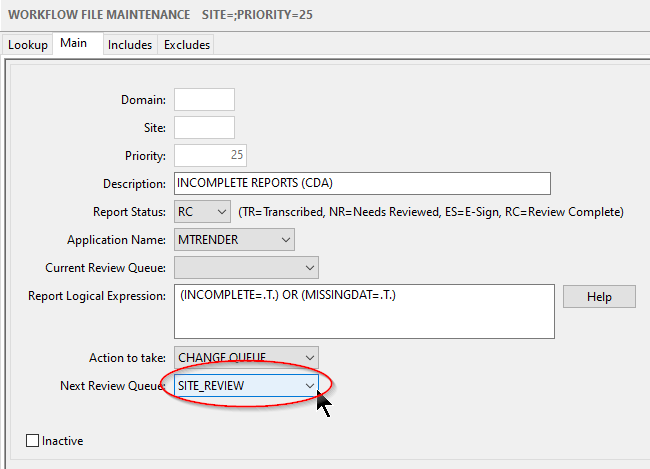Click the Report Logical Expression label
650x469 pixels.
point(96,296)
